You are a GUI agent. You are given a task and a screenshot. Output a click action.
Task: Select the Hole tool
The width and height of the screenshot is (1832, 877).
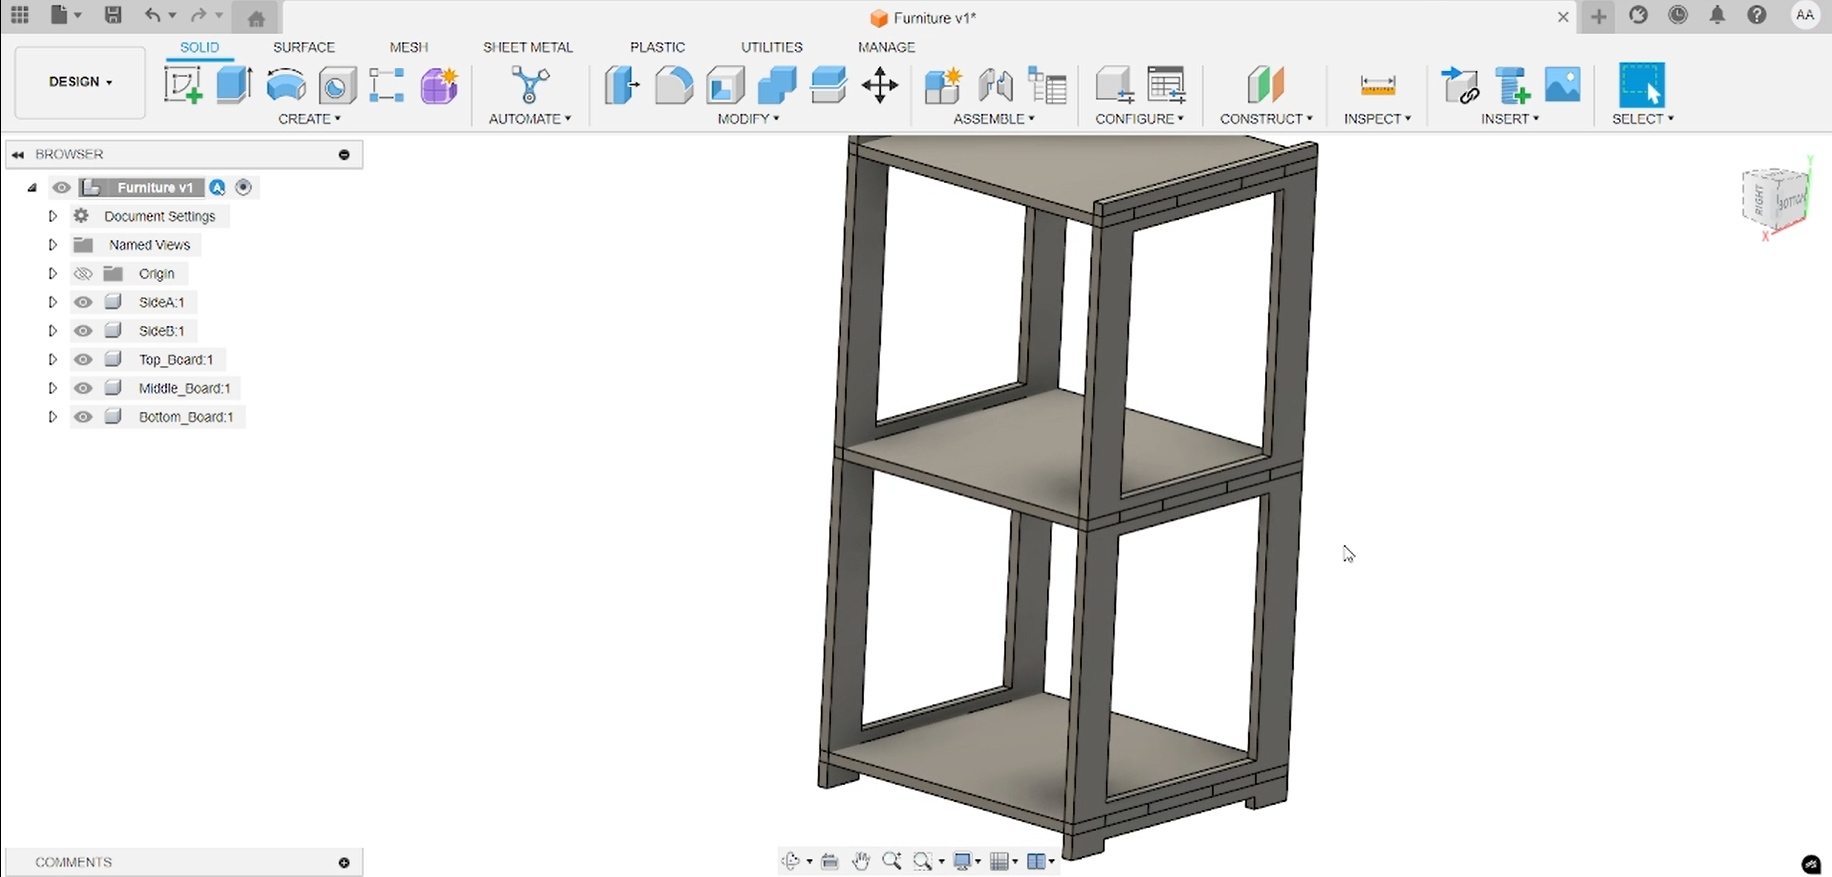point(337,86)
